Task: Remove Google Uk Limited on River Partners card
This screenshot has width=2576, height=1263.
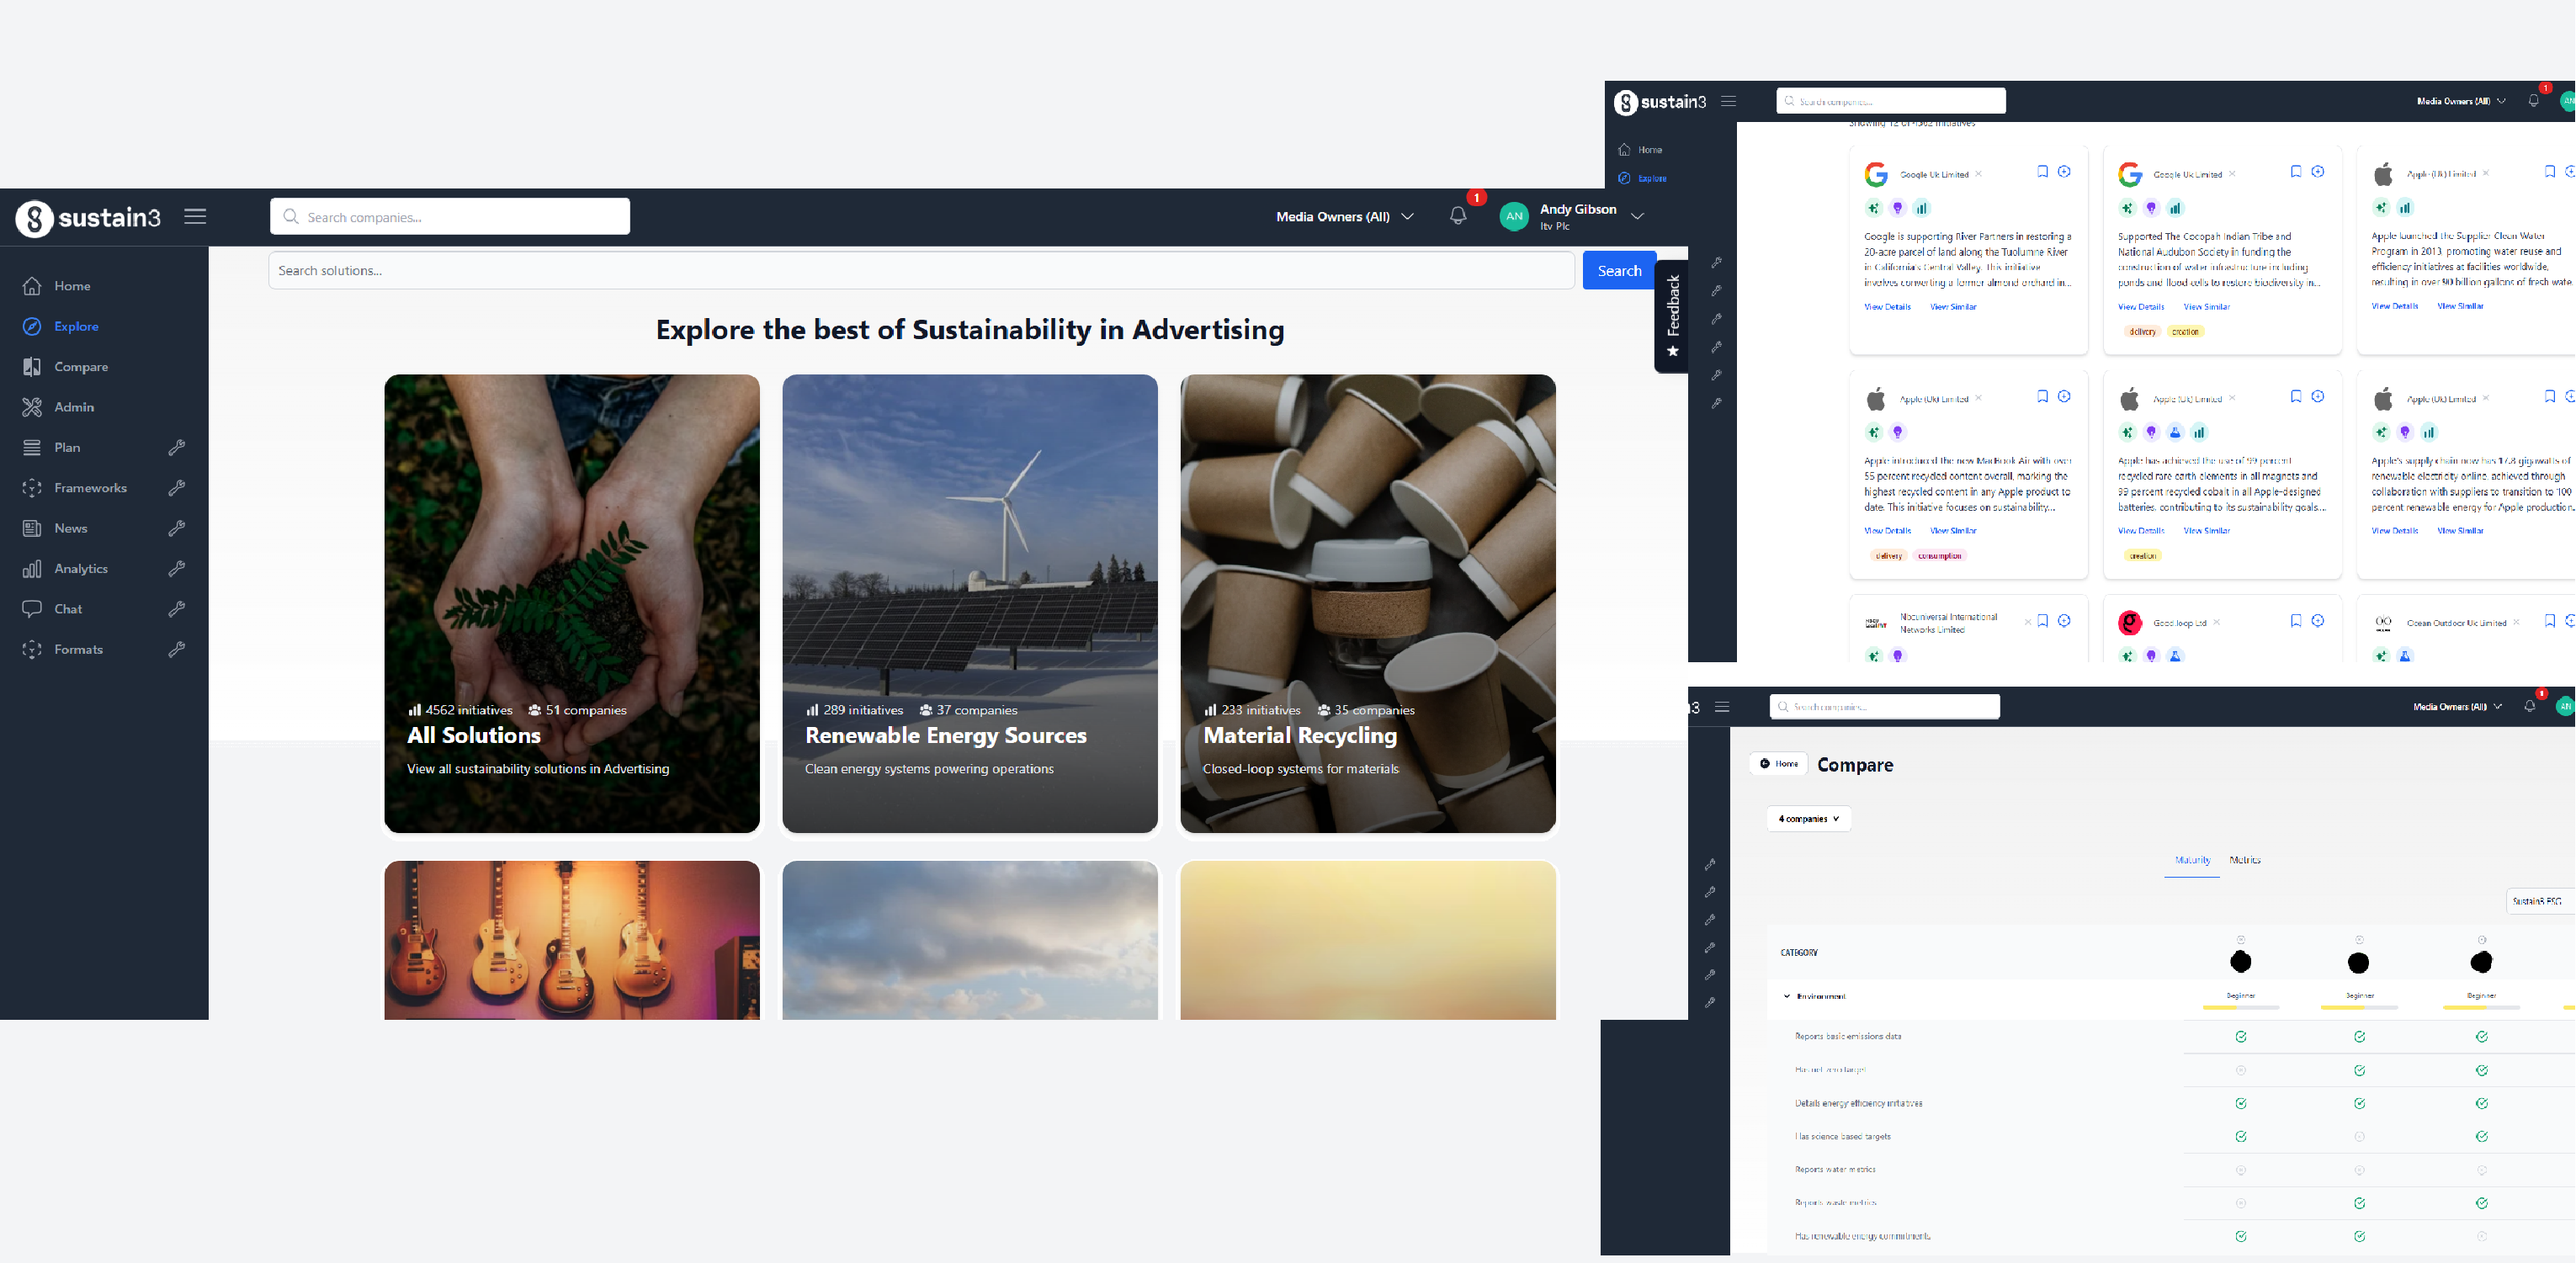Action: coord(1978,174)
